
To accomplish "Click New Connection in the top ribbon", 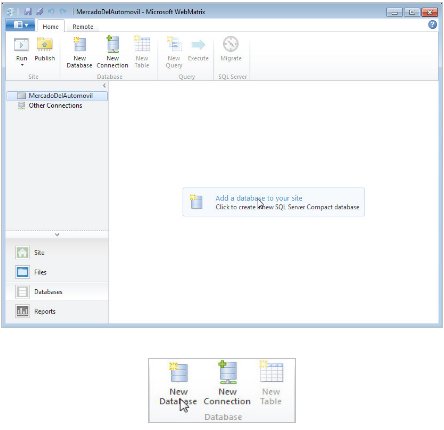I will [x=113, y=52].
